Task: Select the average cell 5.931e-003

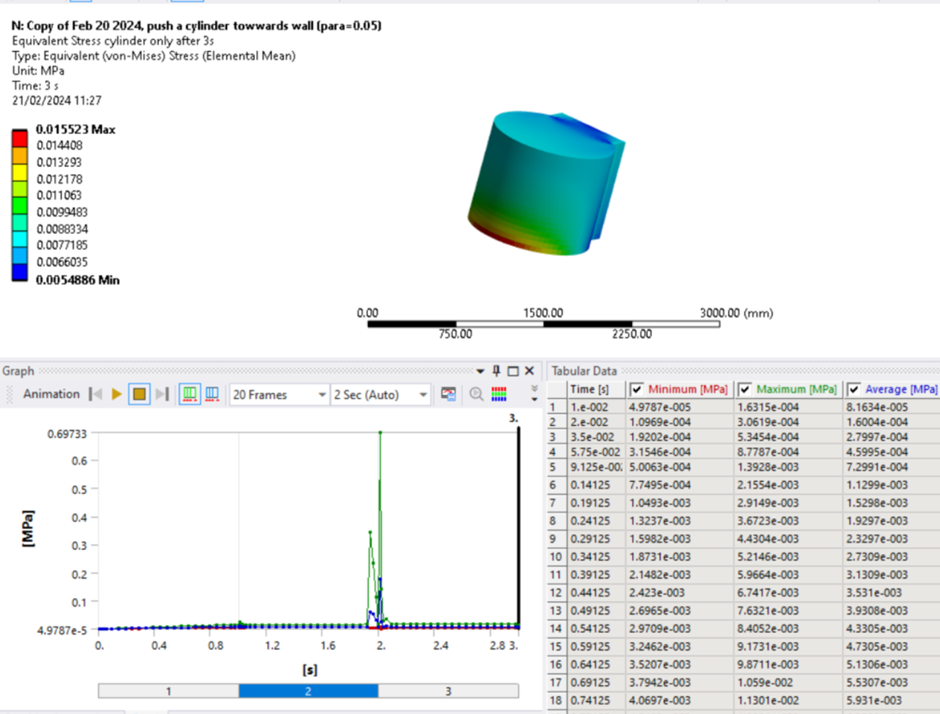Action: click(x=893, y=701)
